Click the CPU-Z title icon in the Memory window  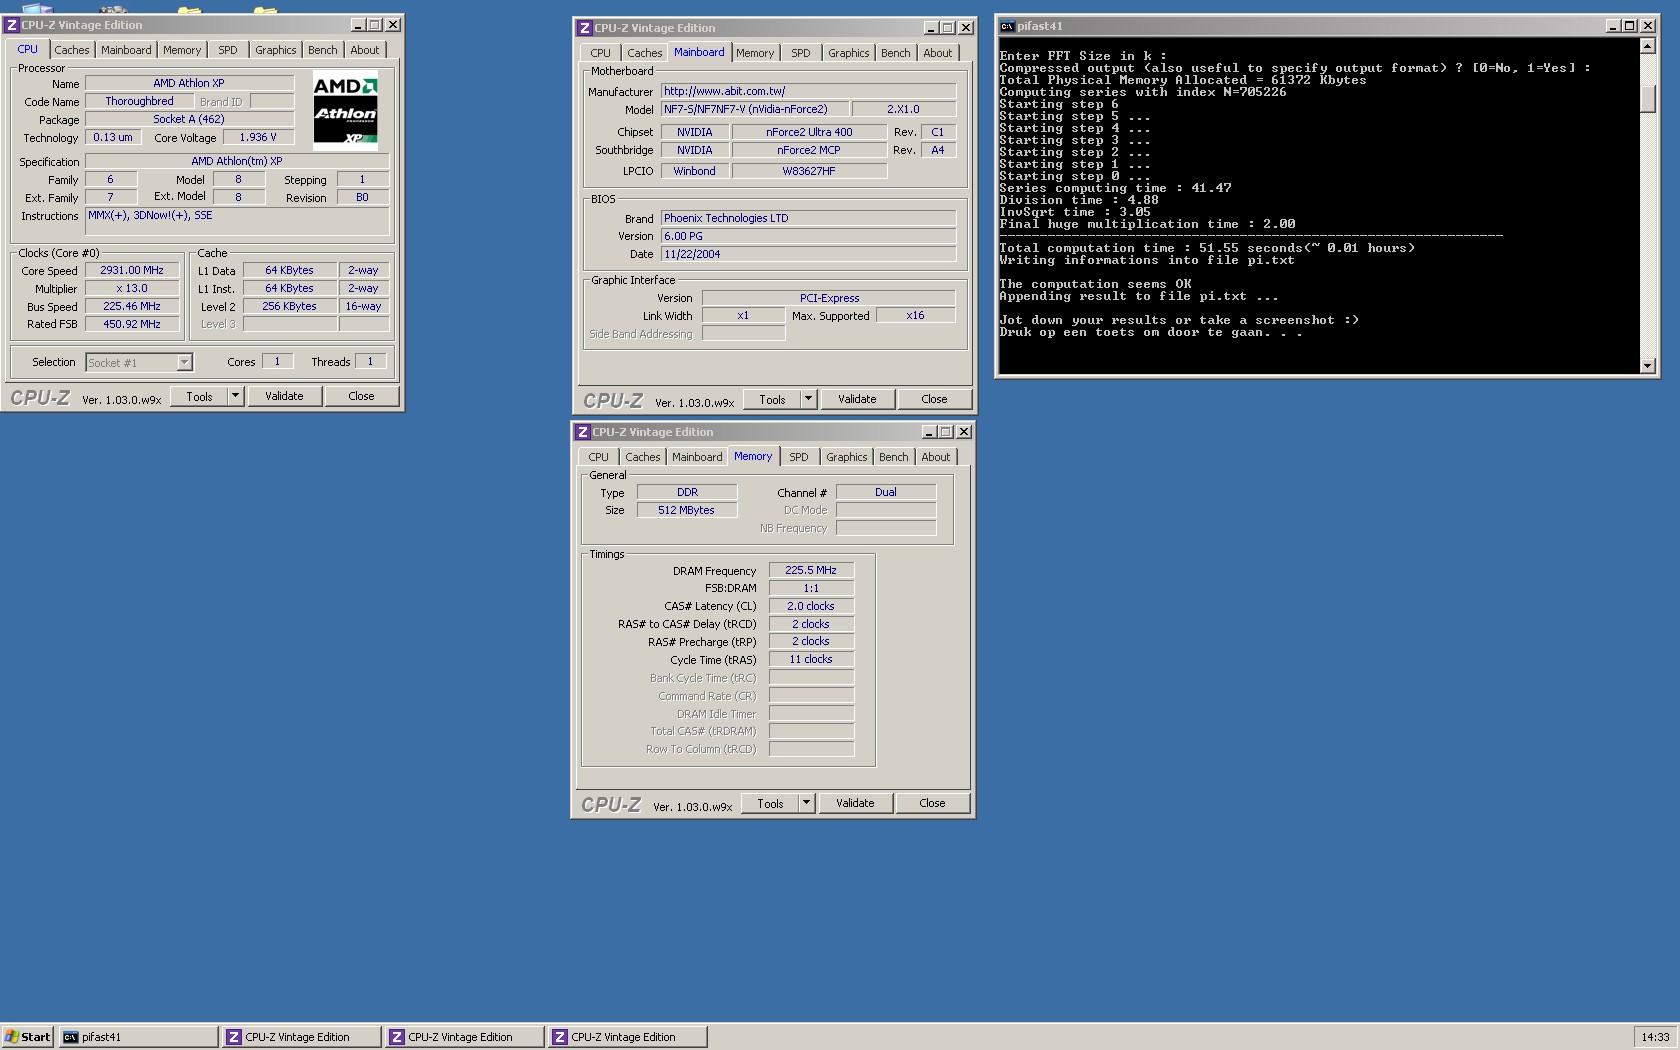[582, 432]
